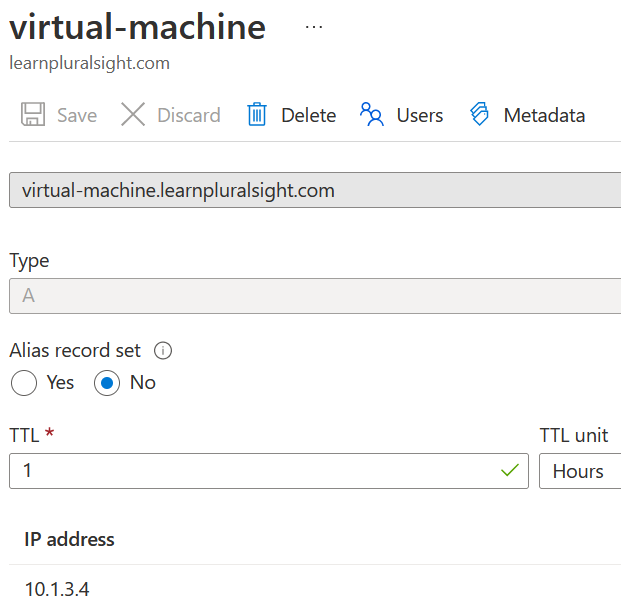Click the IP address entry 10.1.3.4
The height and width of the screenshot is (604, 621).
(x=57, y=589)
